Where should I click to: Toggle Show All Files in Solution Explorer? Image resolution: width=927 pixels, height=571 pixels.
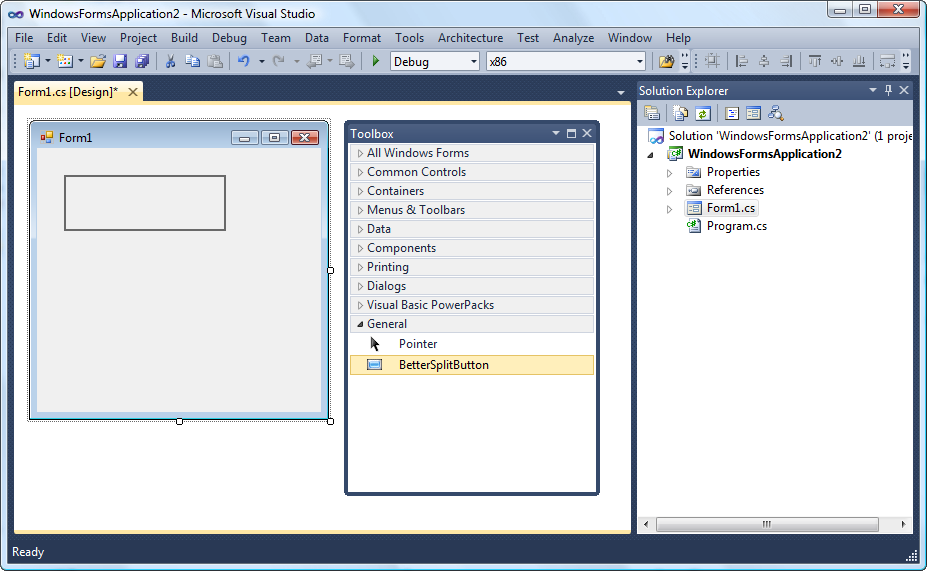click(681, 113)
